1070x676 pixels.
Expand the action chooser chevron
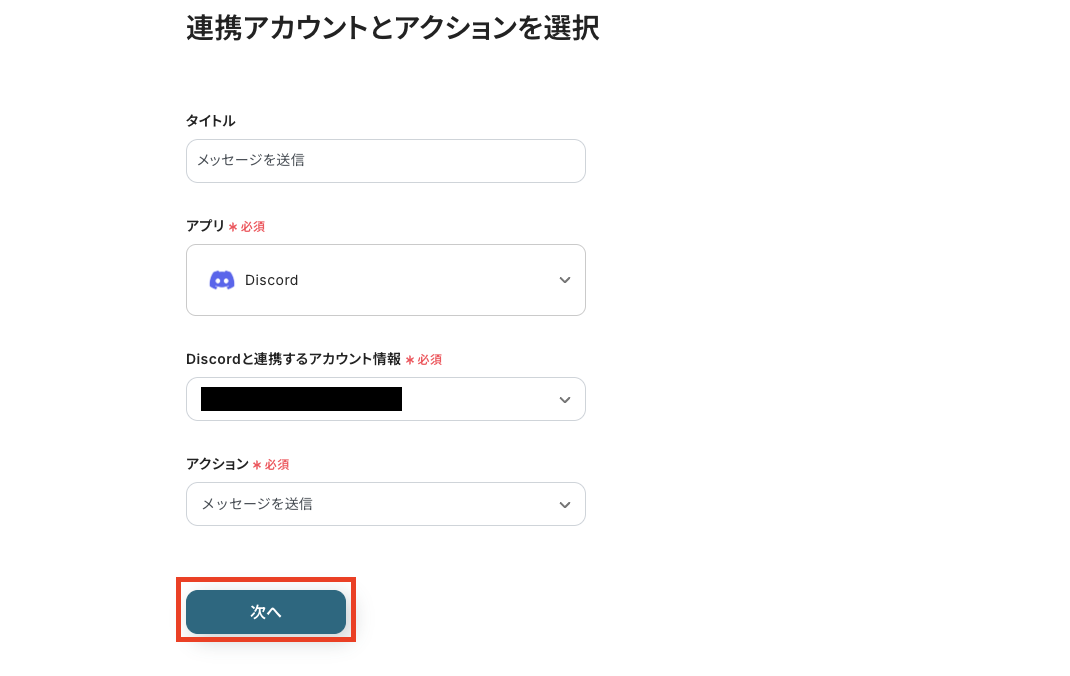(x=564, y=504)
